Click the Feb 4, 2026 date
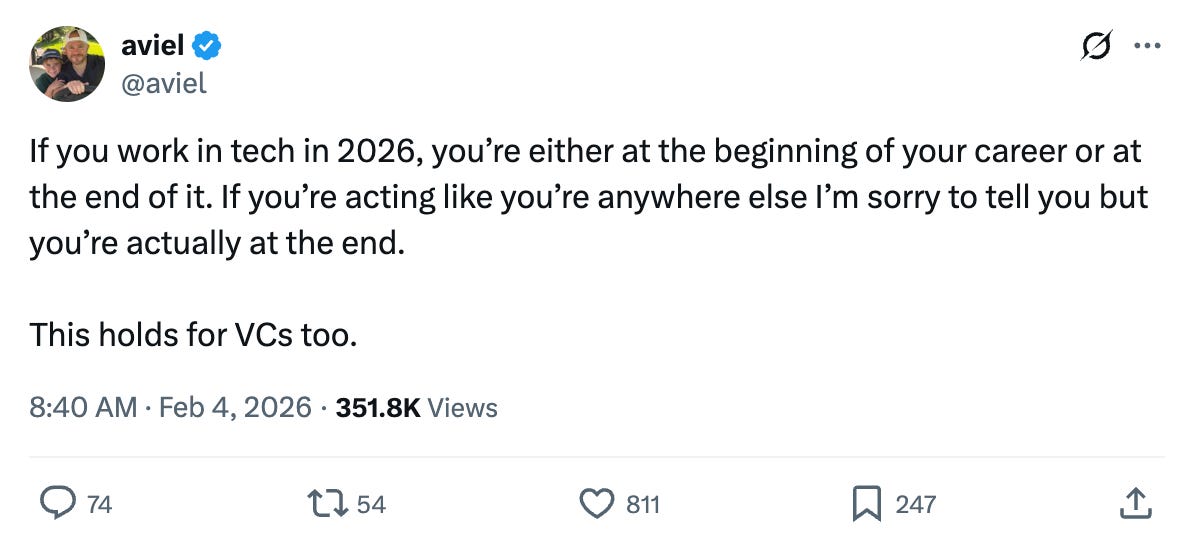 click(x=236, y=408)
